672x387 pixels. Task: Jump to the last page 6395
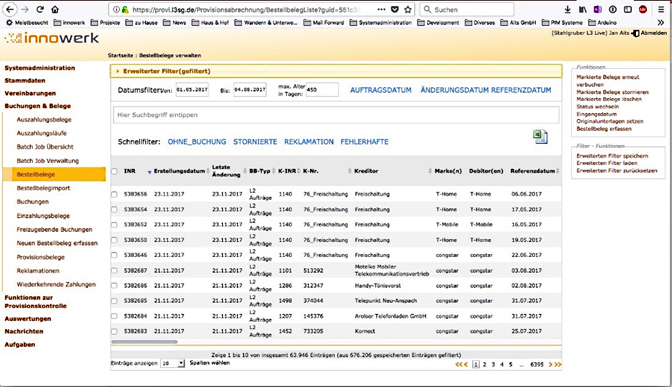point(537,364)
